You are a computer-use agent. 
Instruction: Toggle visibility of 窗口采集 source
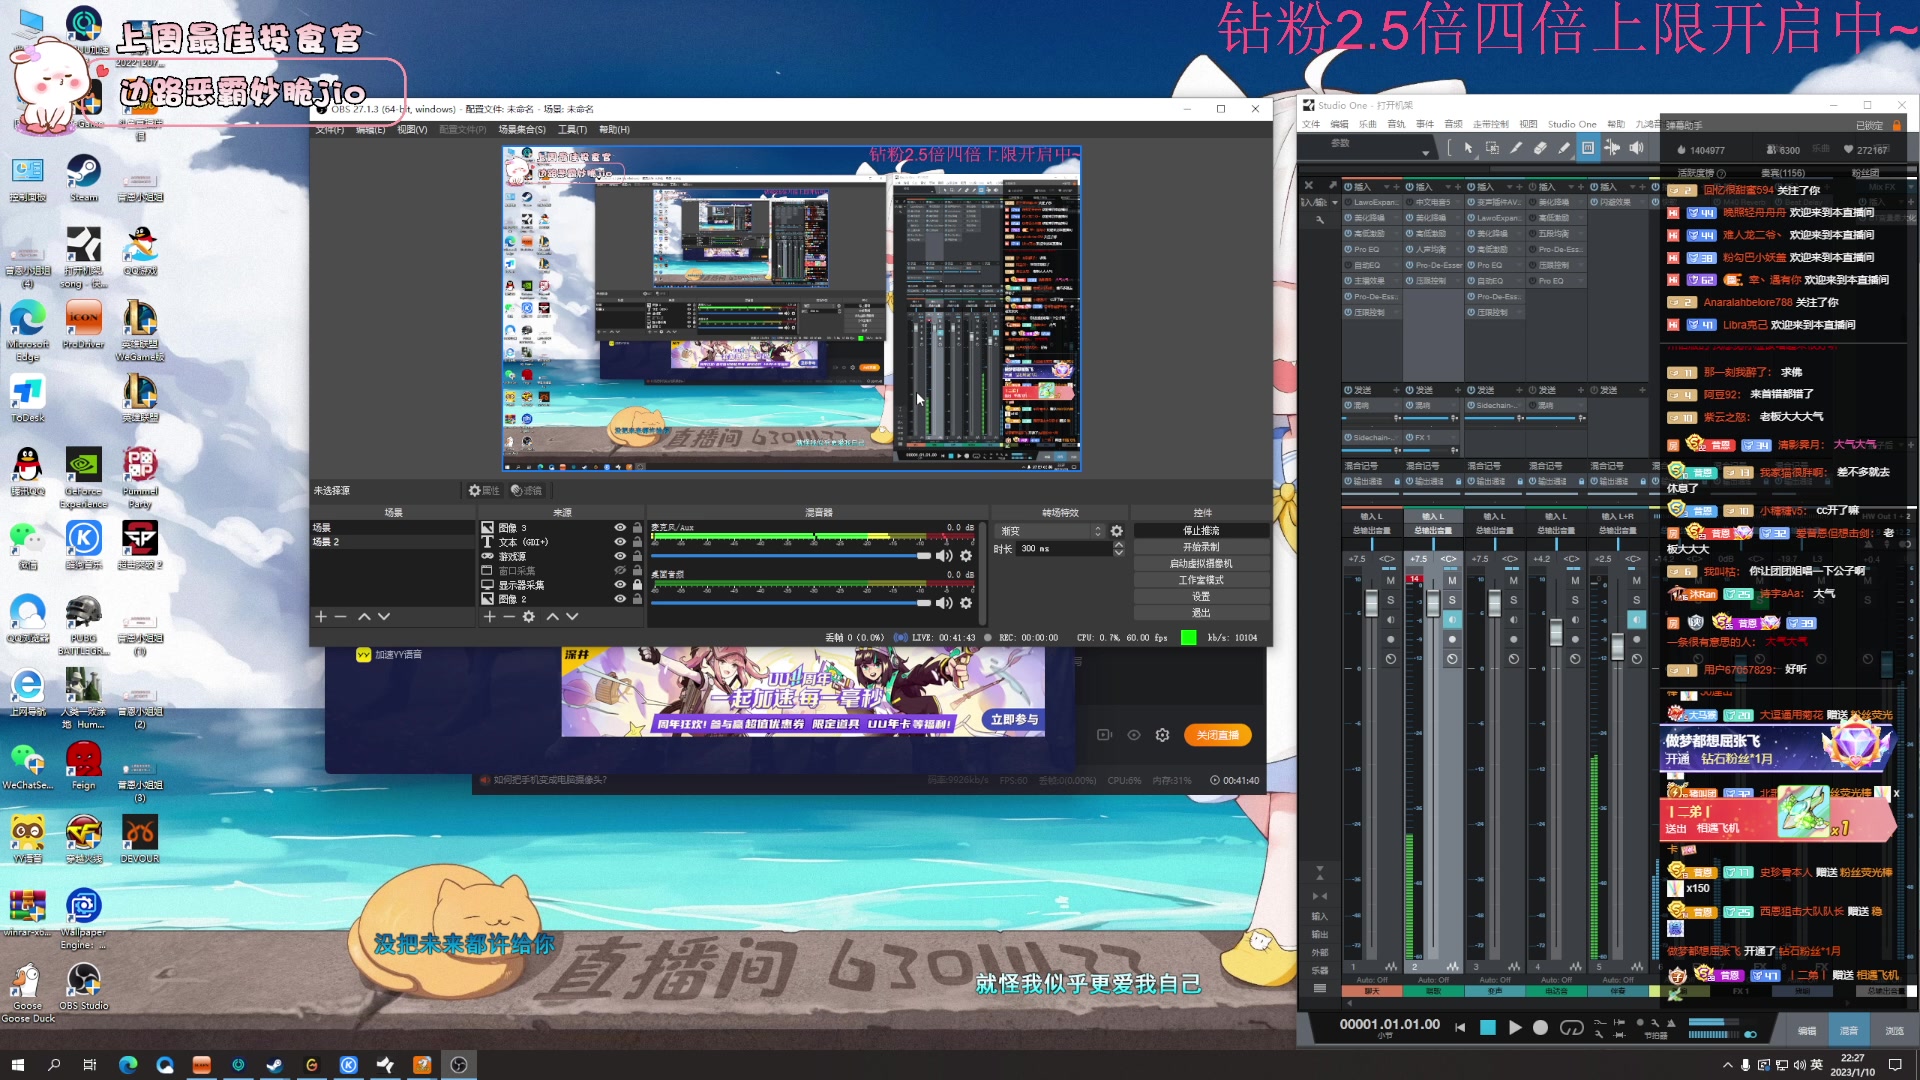coord(620,570)
